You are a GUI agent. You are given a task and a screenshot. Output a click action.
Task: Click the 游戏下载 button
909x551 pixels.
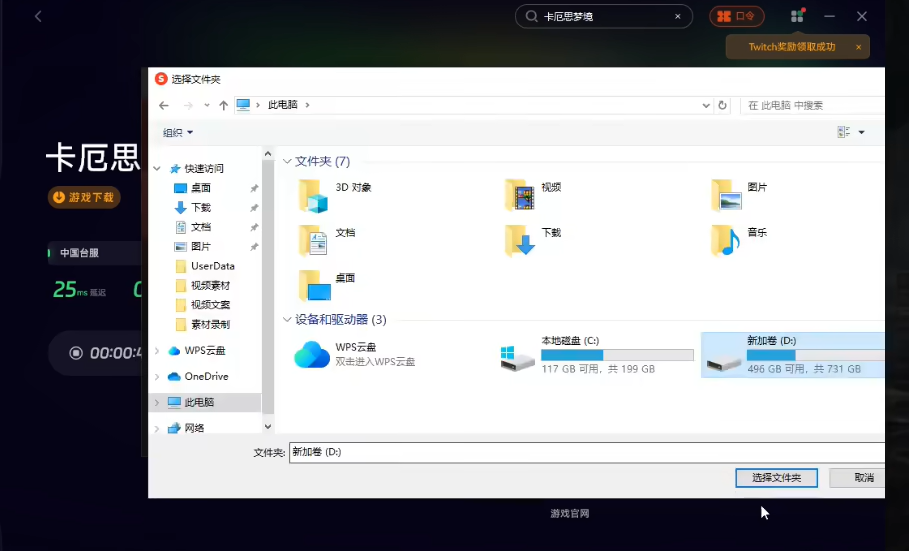[x=84, y=197]
